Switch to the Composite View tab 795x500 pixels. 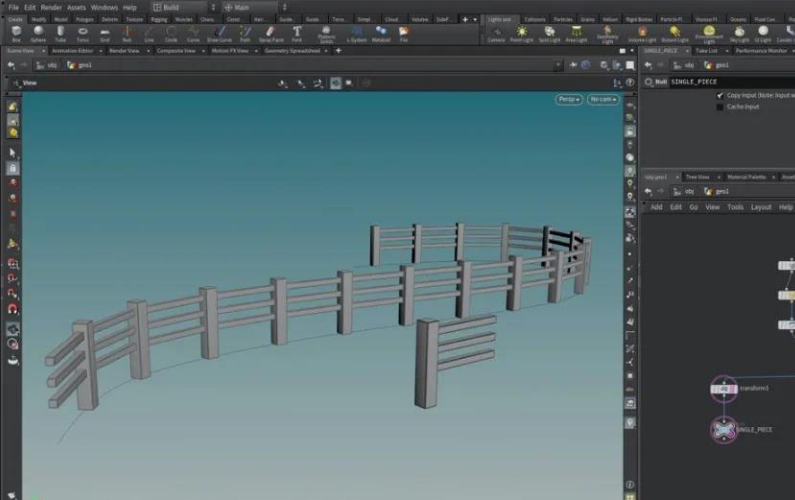(x=176, y=51)
